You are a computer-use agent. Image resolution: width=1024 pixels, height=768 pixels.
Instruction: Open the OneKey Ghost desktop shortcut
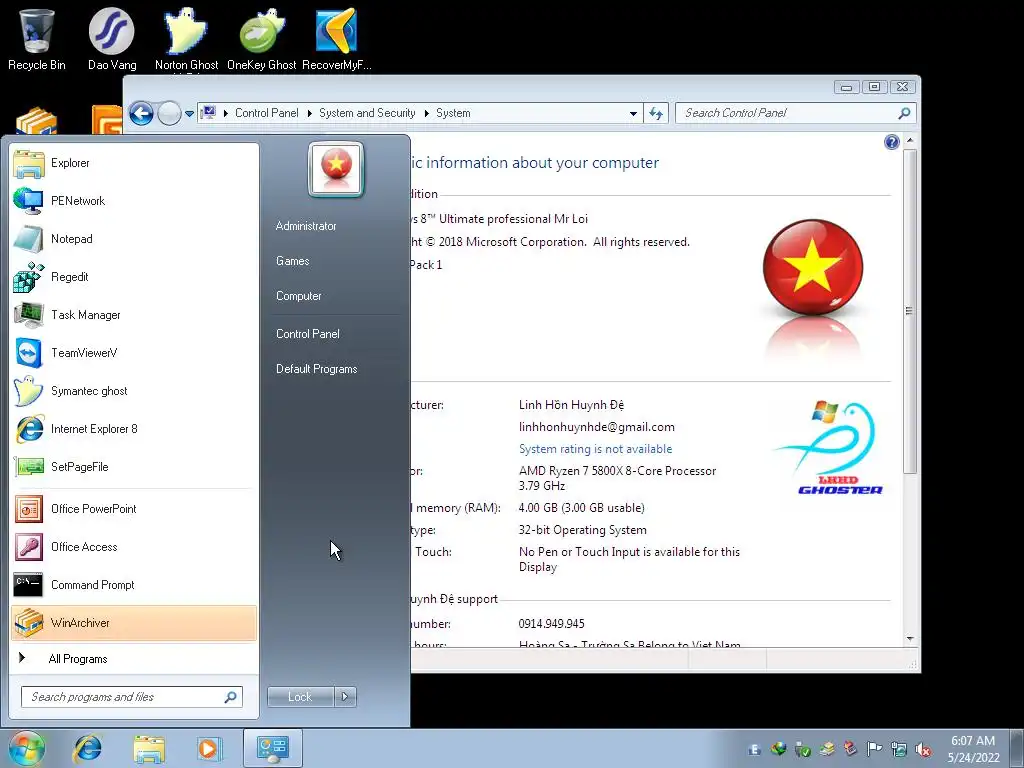point(261,39)
